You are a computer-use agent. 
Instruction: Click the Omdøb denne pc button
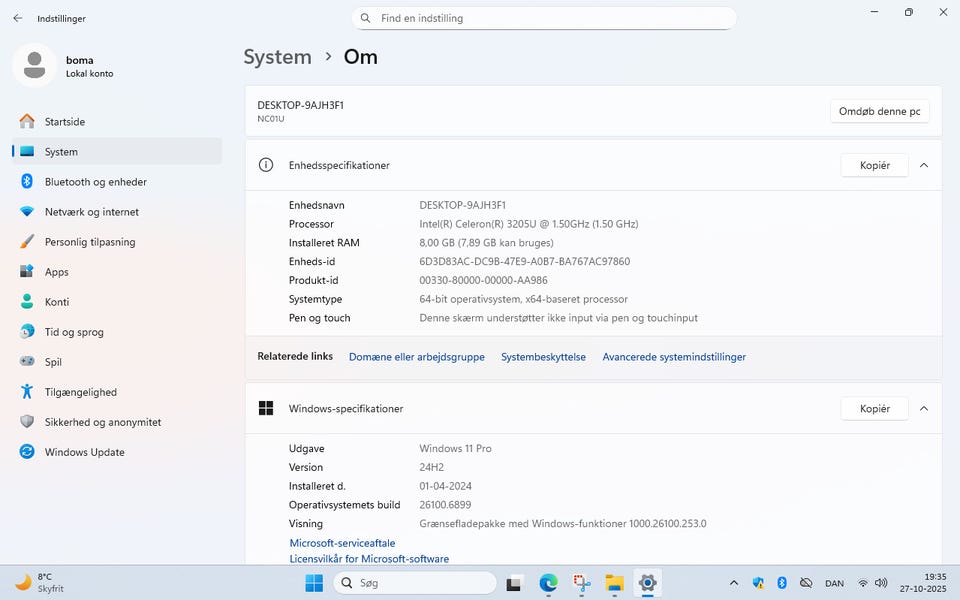[x=879, y=111]
